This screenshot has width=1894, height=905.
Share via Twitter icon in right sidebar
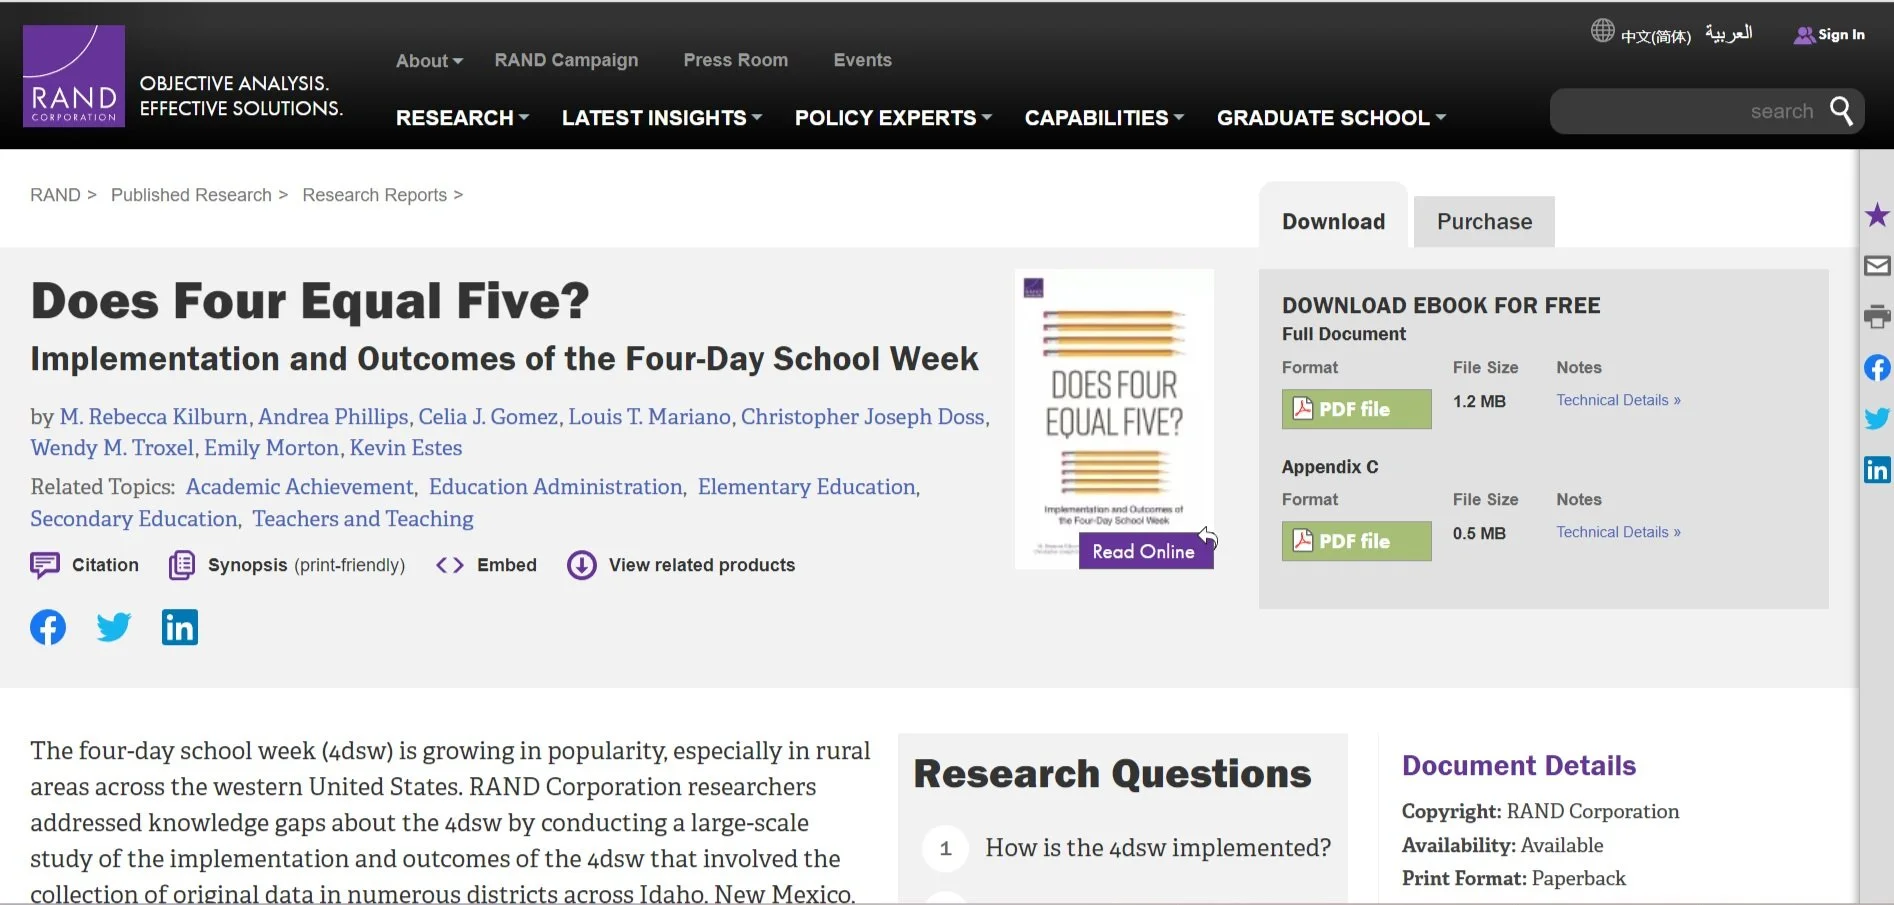pos(1877,418)
